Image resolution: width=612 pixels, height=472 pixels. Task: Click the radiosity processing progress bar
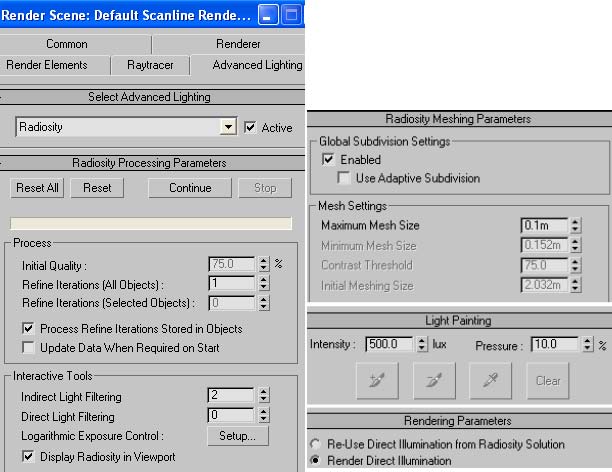point(151,223)
